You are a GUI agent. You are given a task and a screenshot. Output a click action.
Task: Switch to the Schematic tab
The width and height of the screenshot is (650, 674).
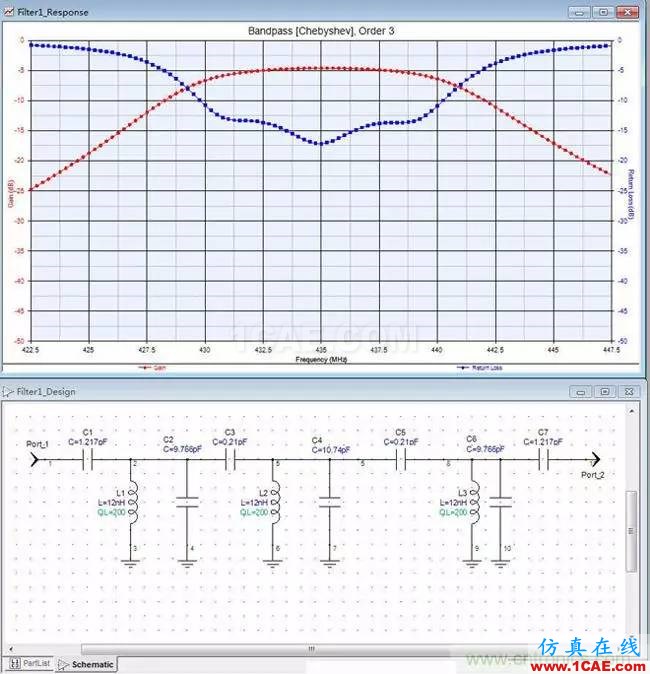(x=87, y=664)
